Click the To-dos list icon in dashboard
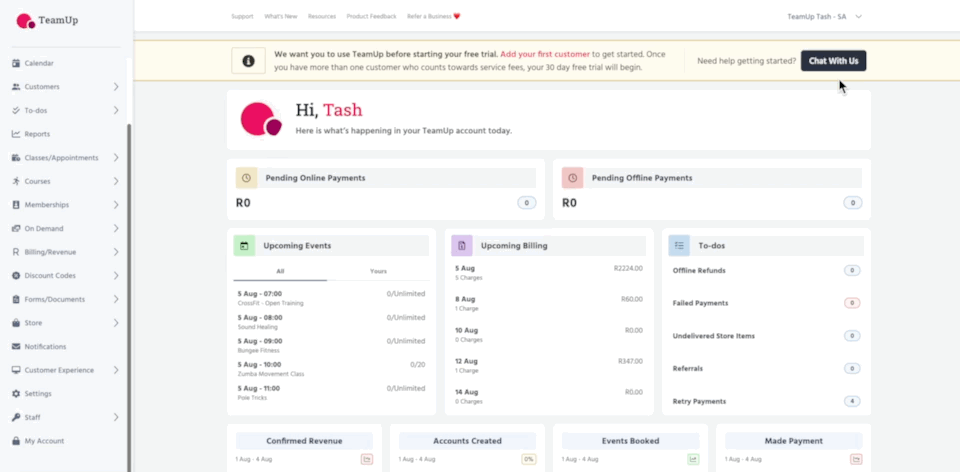The width and height of the screenshot is (960, 472). pos(679,245)
